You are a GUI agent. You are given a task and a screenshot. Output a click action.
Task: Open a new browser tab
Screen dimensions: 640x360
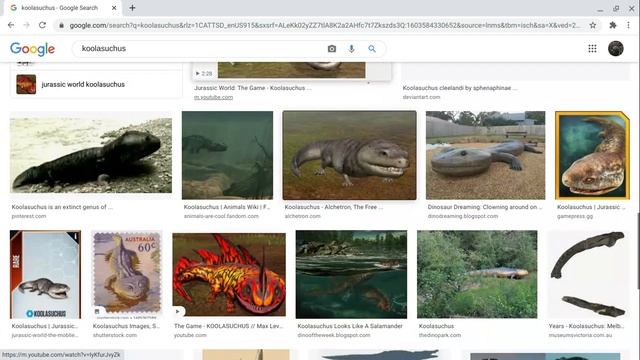click(132, 8)
